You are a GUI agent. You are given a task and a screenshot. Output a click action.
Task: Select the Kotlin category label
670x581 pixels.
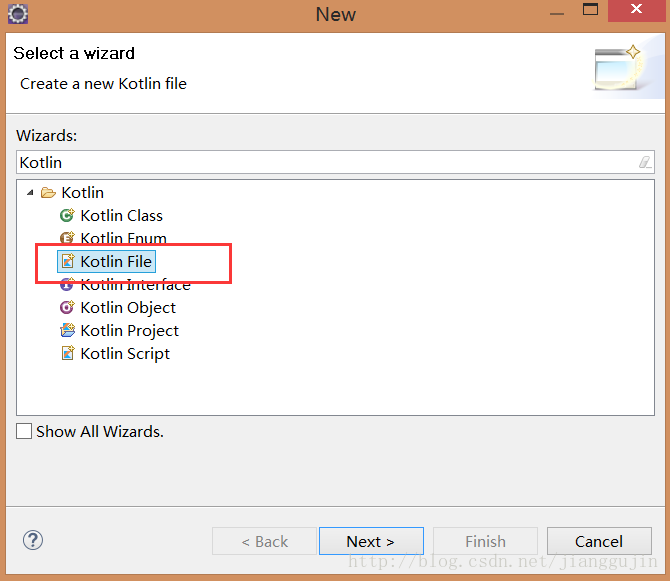[x=82, y=193]
